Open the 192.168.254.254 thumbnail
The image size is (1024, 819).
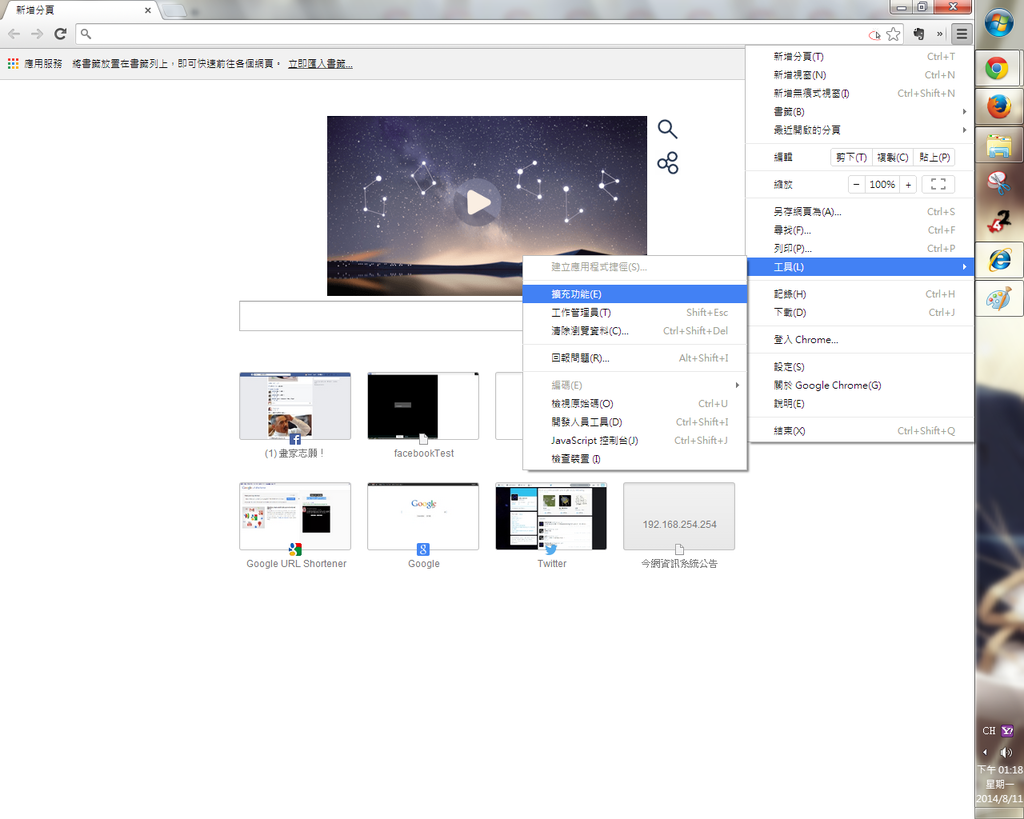click(x=679, y=516)
